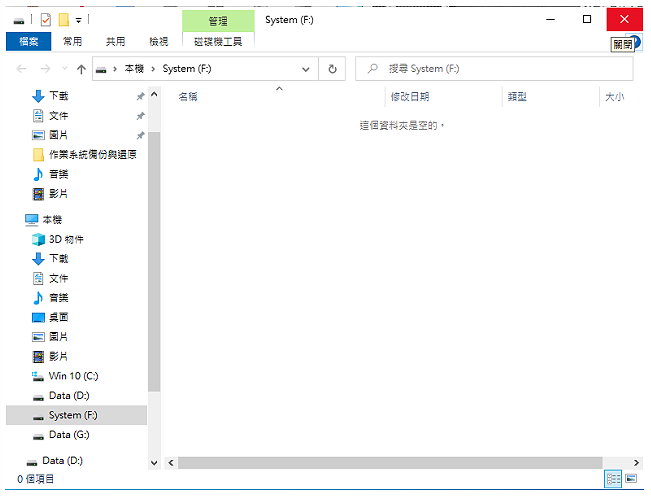The image size is (651, 496).
Task: Click the New Folder icon in quick access toolbar
Action: tap(64, 20)
